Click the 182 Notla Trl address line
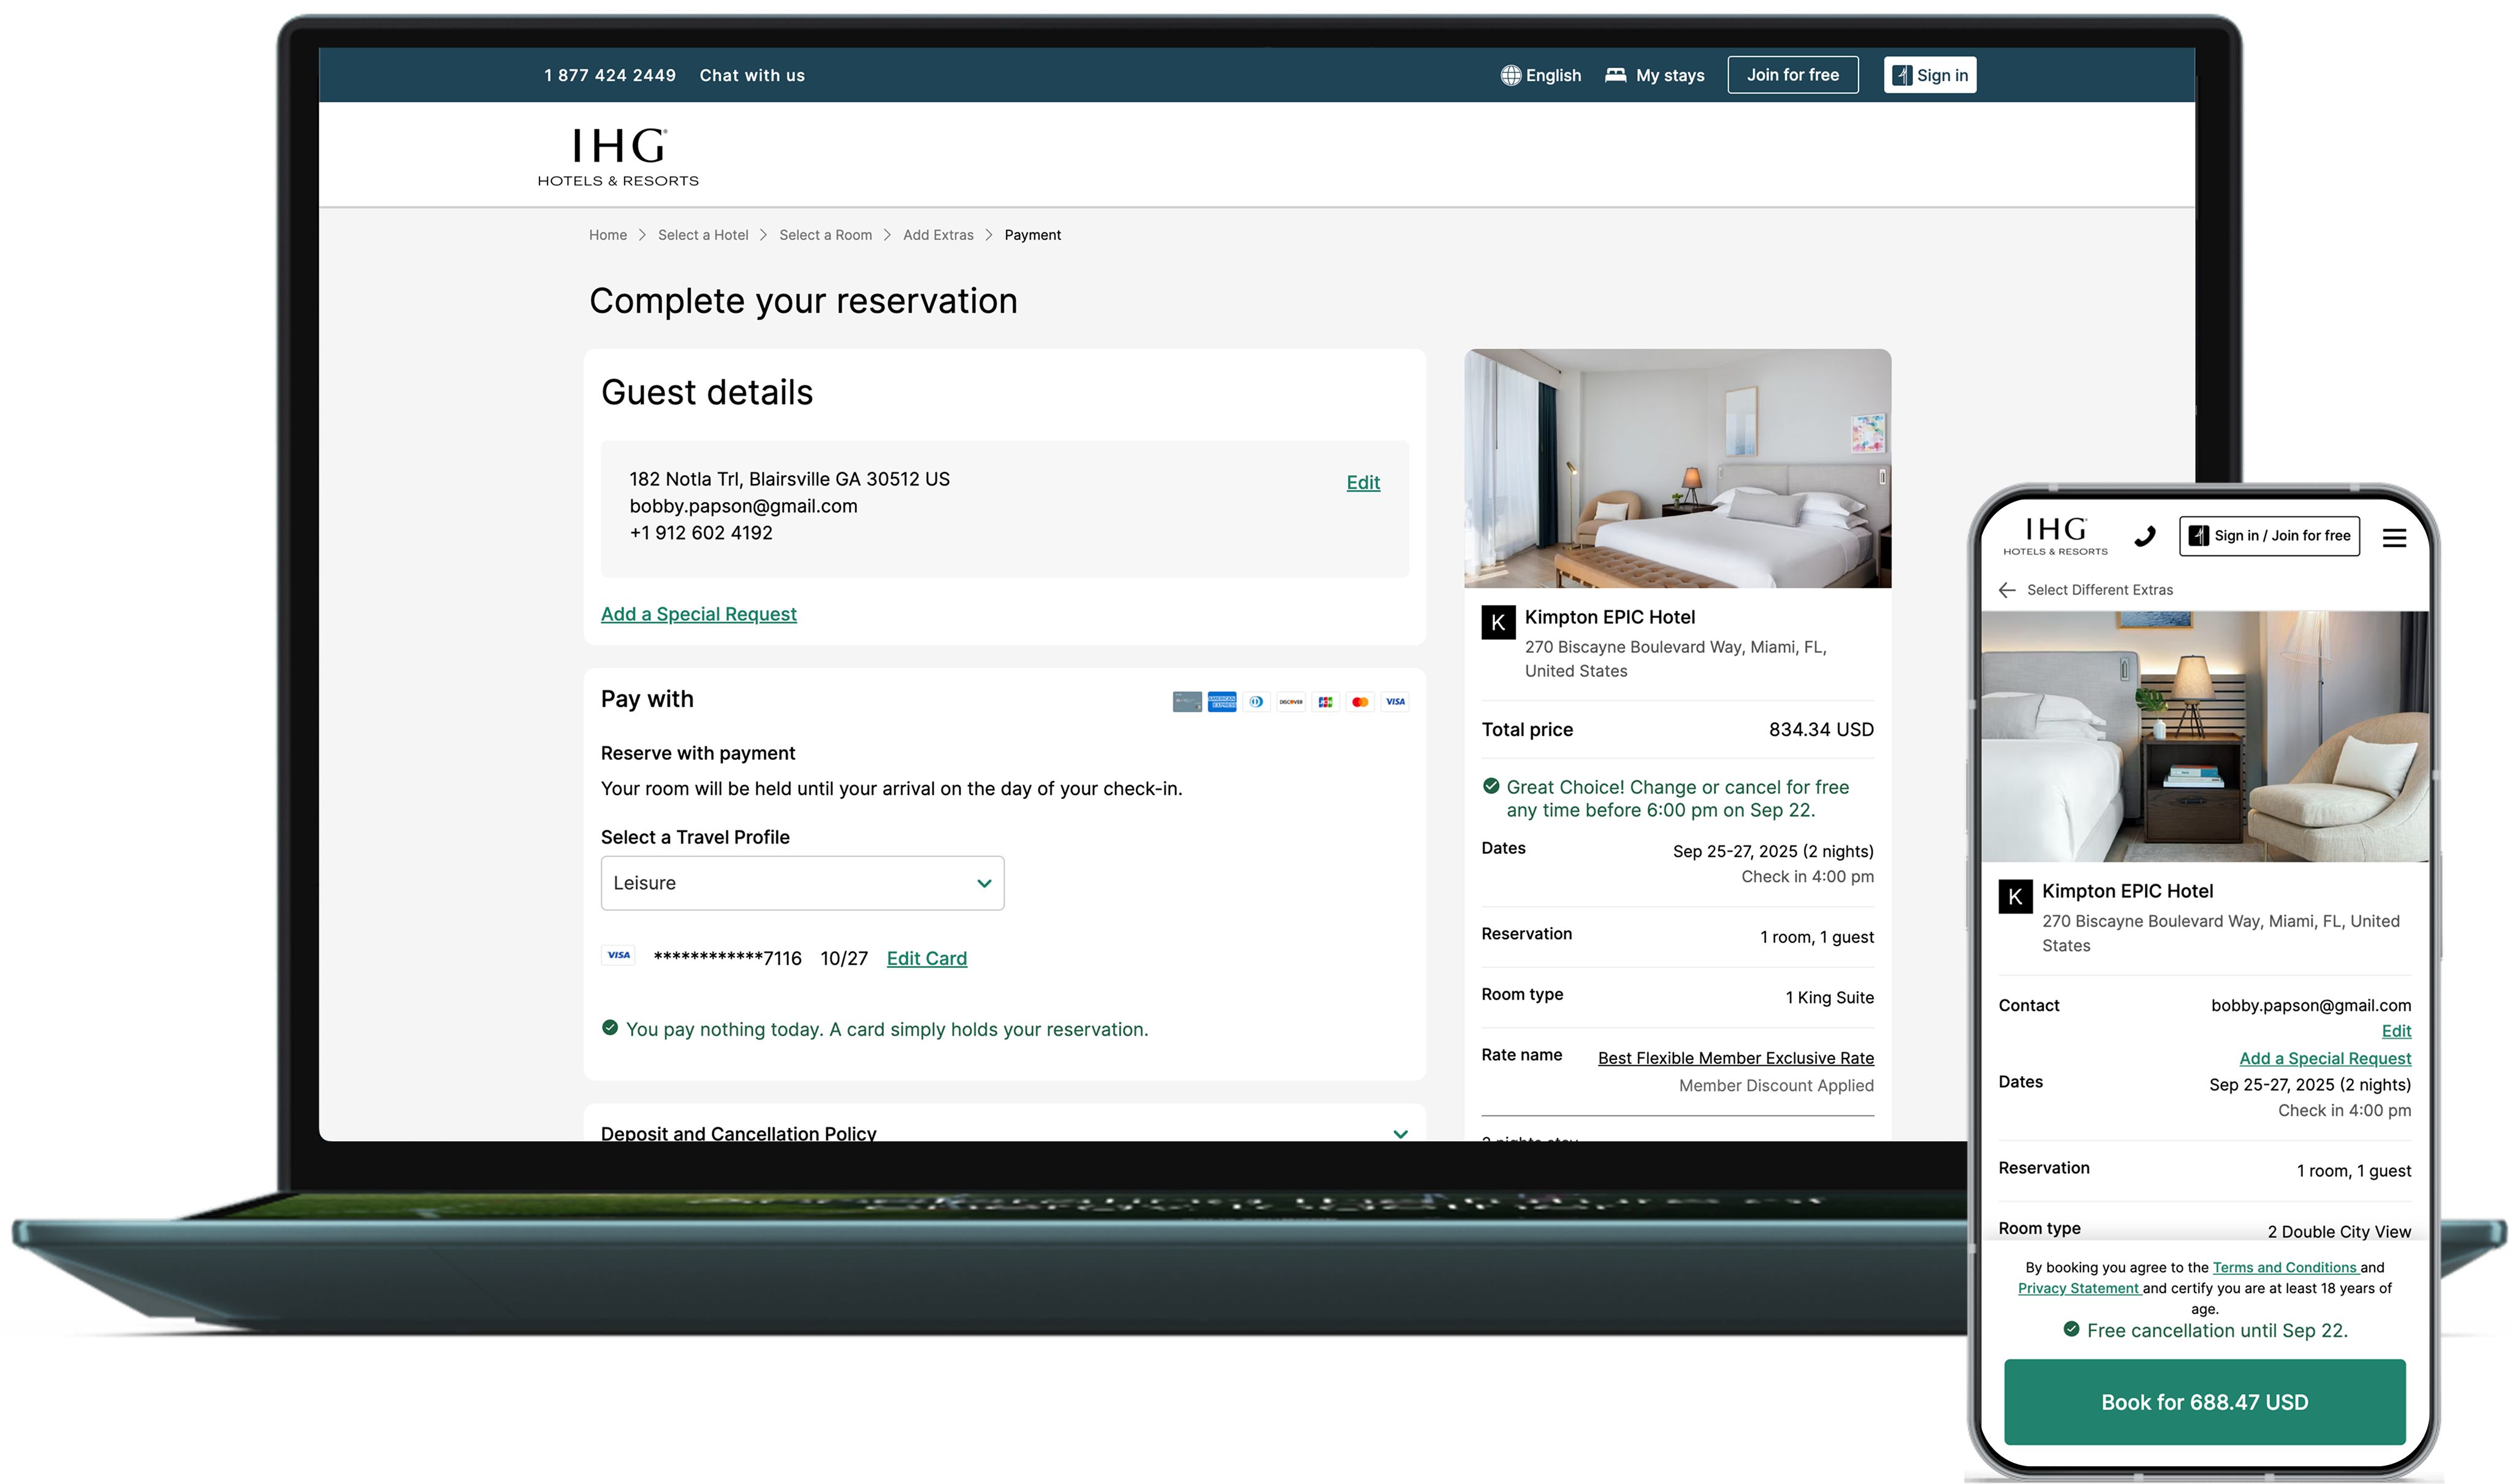Viewport: 2512px width, 1484px height. (x=789, y=479)
